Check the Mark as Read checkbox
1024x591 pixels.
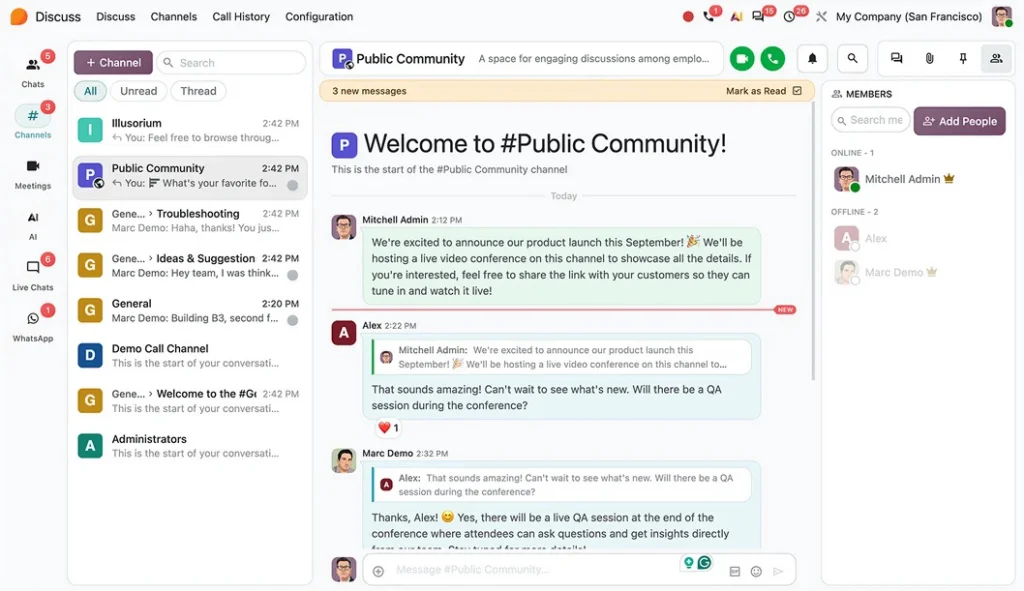797,91
